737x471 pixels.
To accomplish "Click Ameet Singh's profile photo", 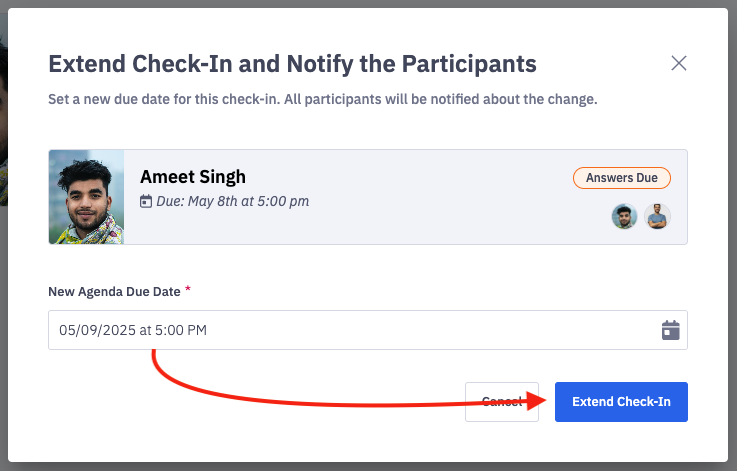I will (x=86, y=197).
